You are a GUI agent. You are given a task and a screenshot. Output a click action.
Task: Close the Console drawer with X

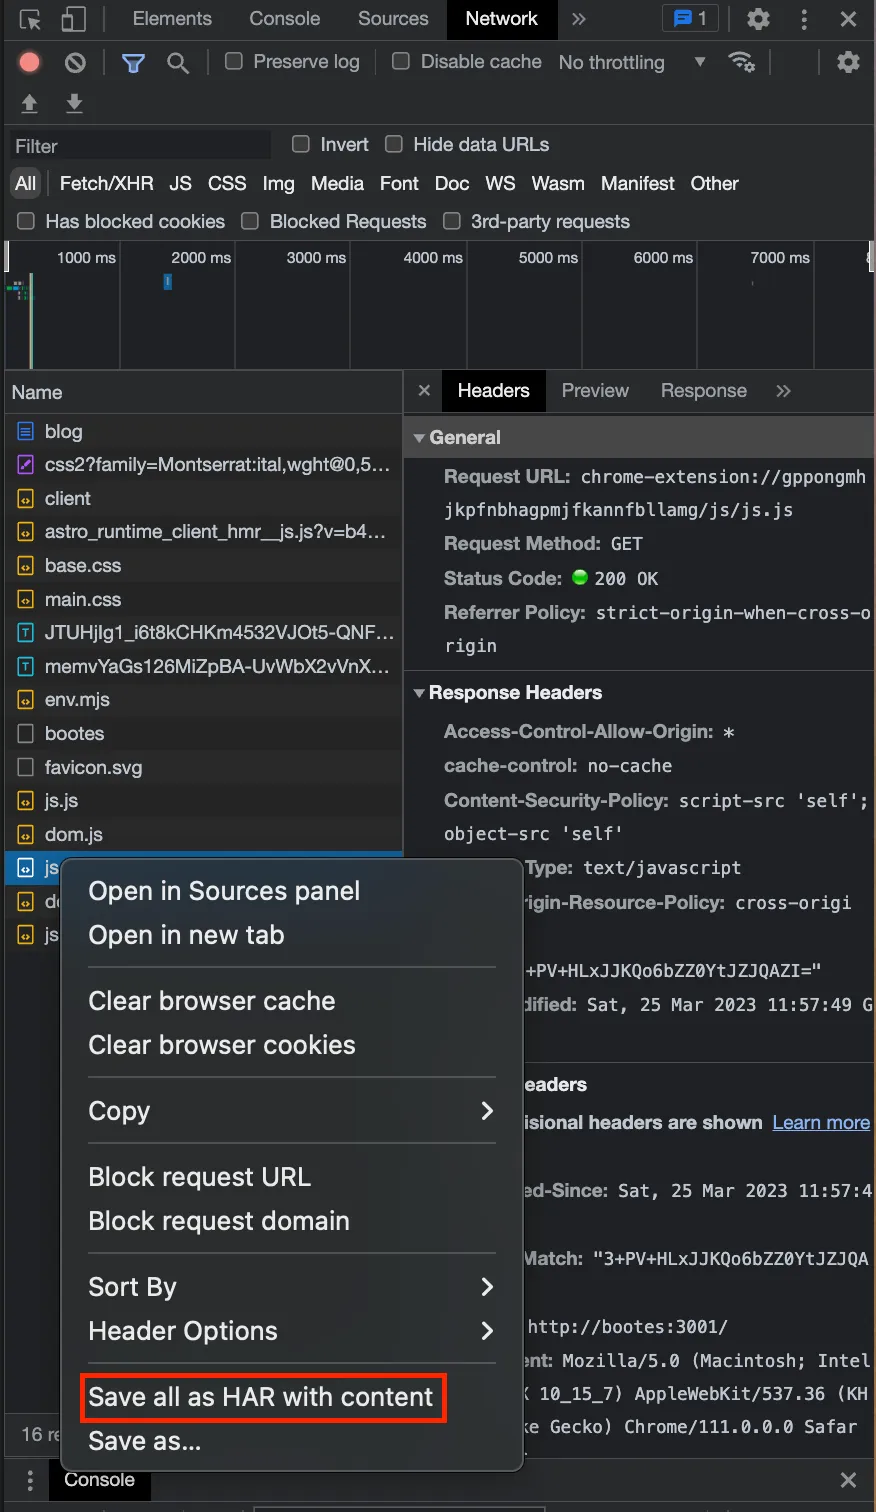tap(848, 1480)
